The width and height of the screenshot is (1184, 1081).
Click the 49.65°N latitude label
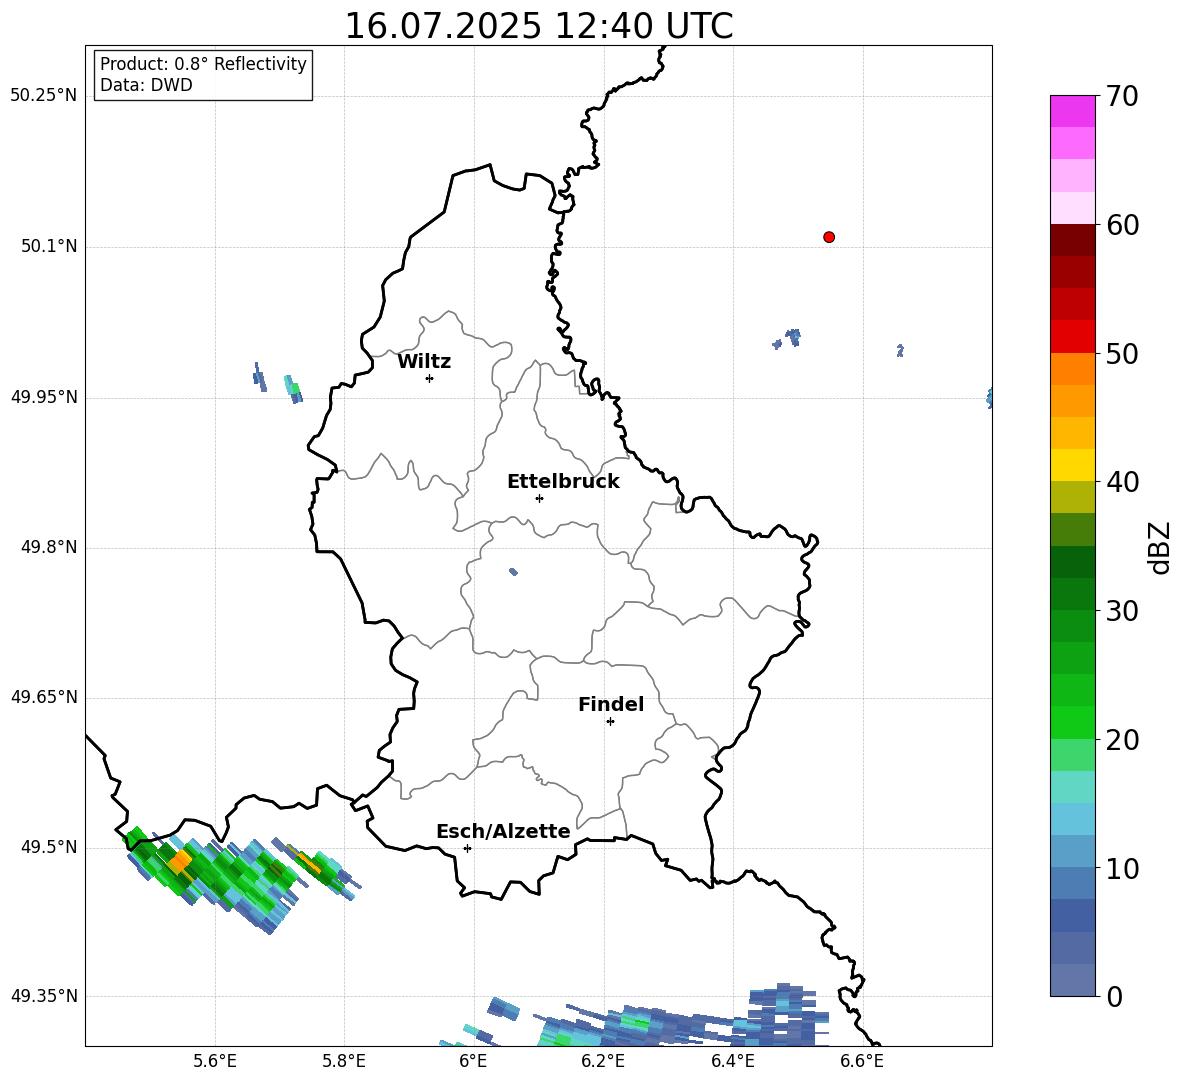coord(44,697)
